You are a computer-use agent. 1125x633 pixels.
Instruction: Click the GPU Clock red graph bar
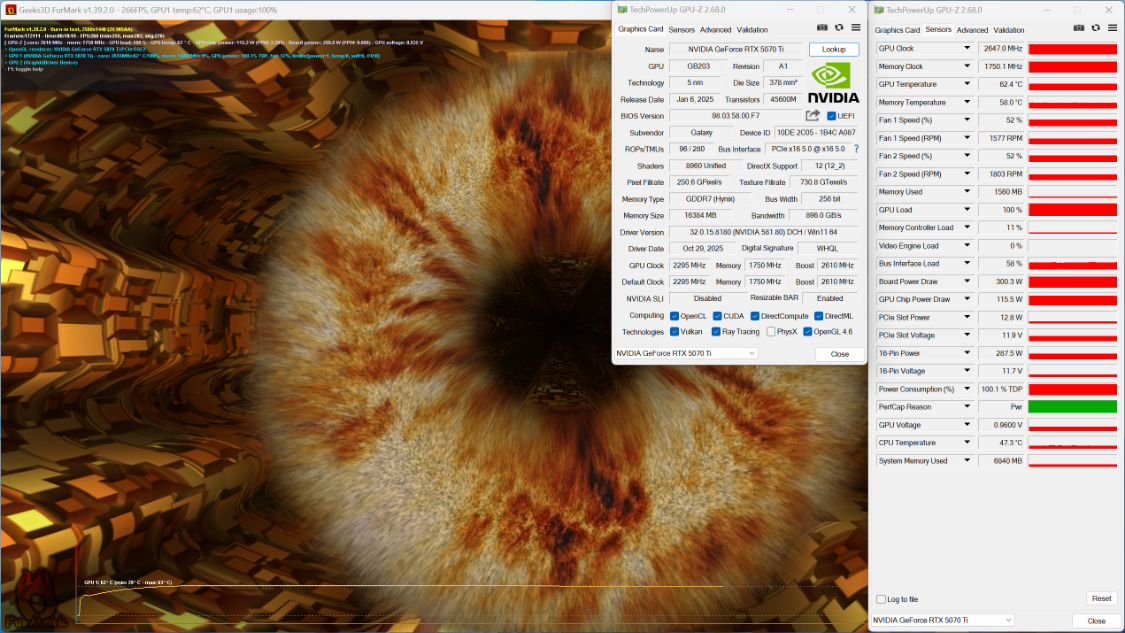pyautogui.click(x=1072, y=48)
